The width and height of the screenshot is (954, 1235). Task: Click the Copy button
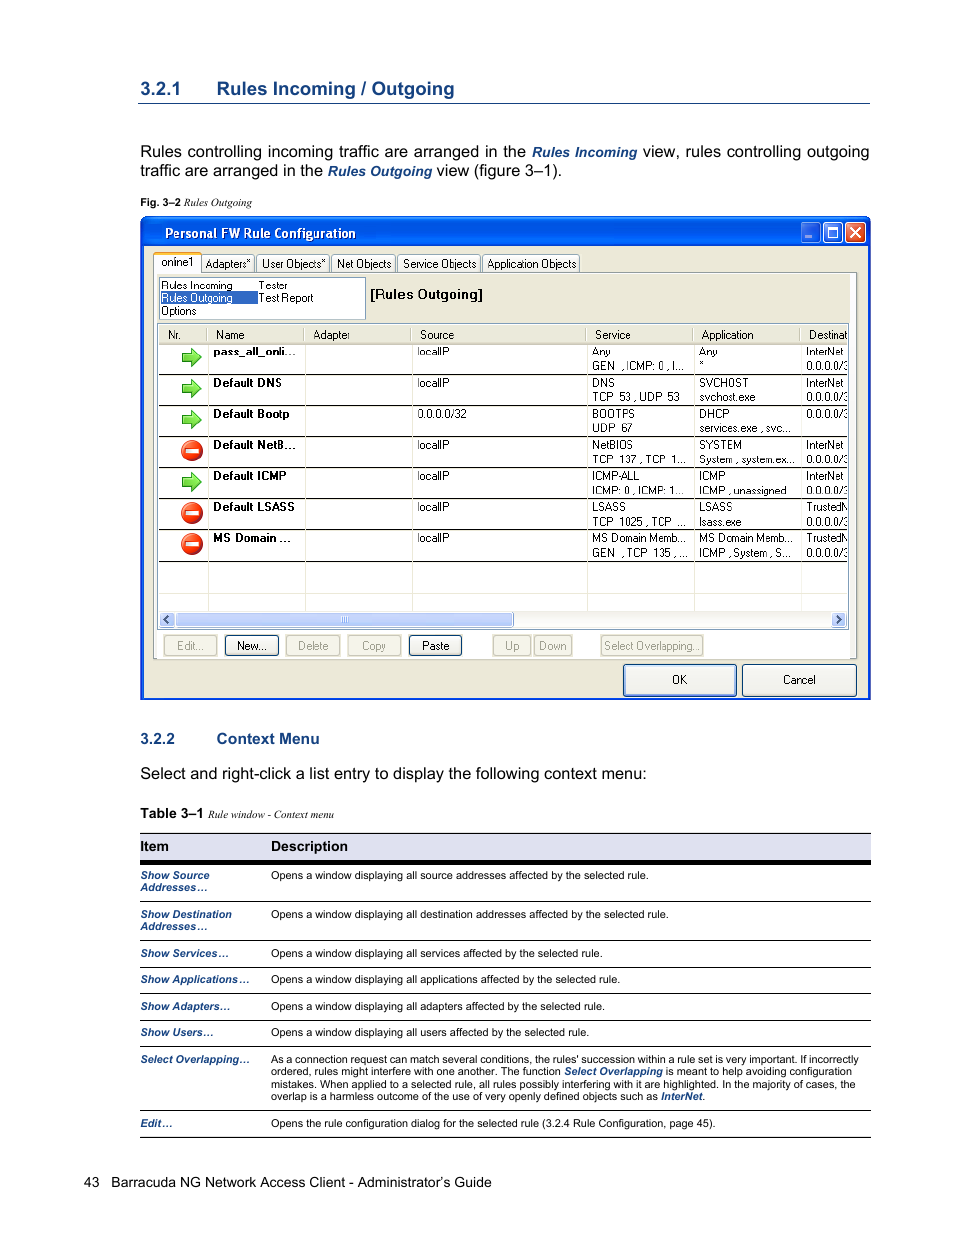(374, 646)
